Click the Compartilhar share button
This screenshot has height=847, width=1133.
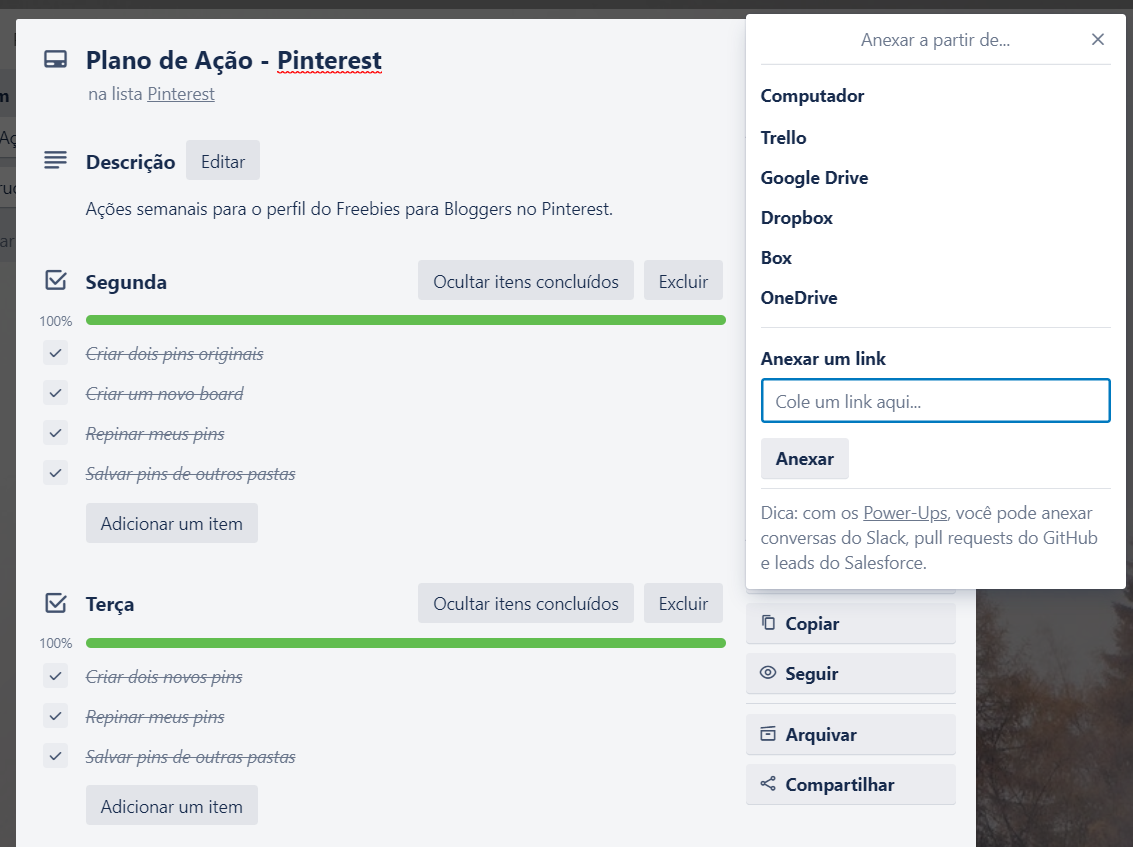click(x=850, y=784)
